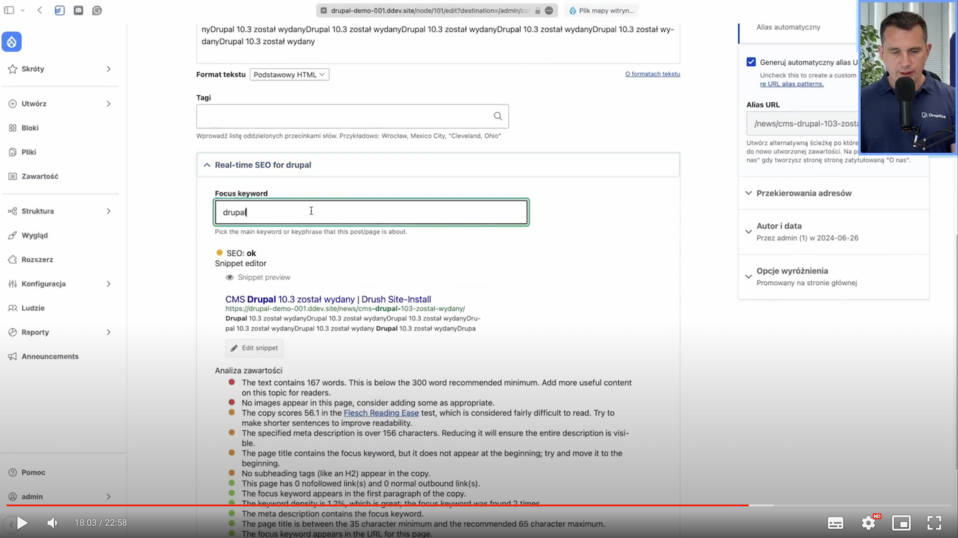Click the snippet title CMS Drupal 10.3 link
958x538 pixels.
pyautogui.click(x=327, y=299)
